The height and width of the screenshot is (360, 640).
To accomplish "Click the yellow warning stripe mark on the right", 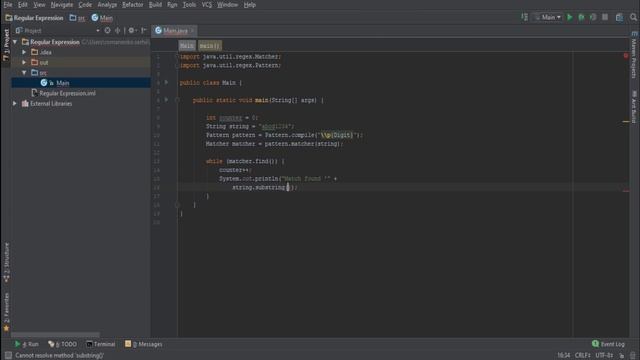I will (626, 121).
